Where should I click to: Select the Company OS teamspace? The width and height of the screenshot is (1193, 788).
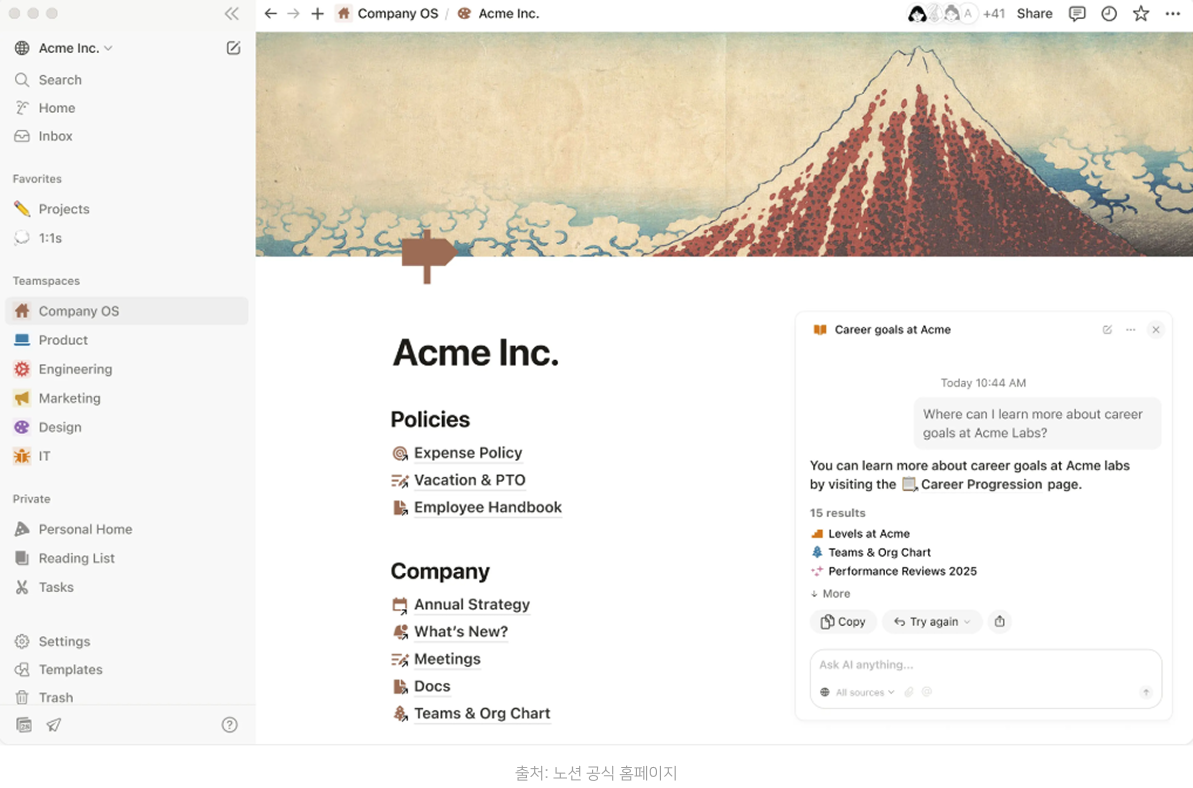pyautogui.click(x=126, y=311)
